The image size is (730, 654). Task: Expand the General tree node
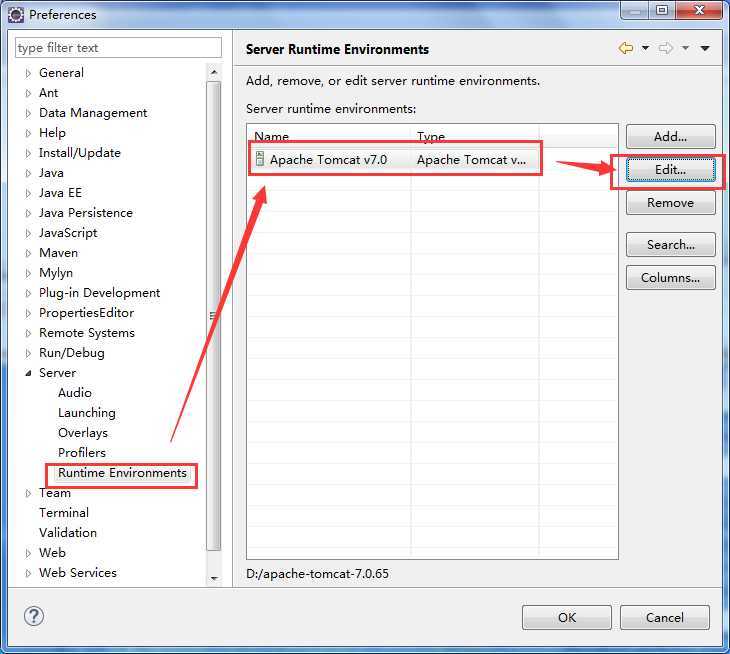coord(28,74)
